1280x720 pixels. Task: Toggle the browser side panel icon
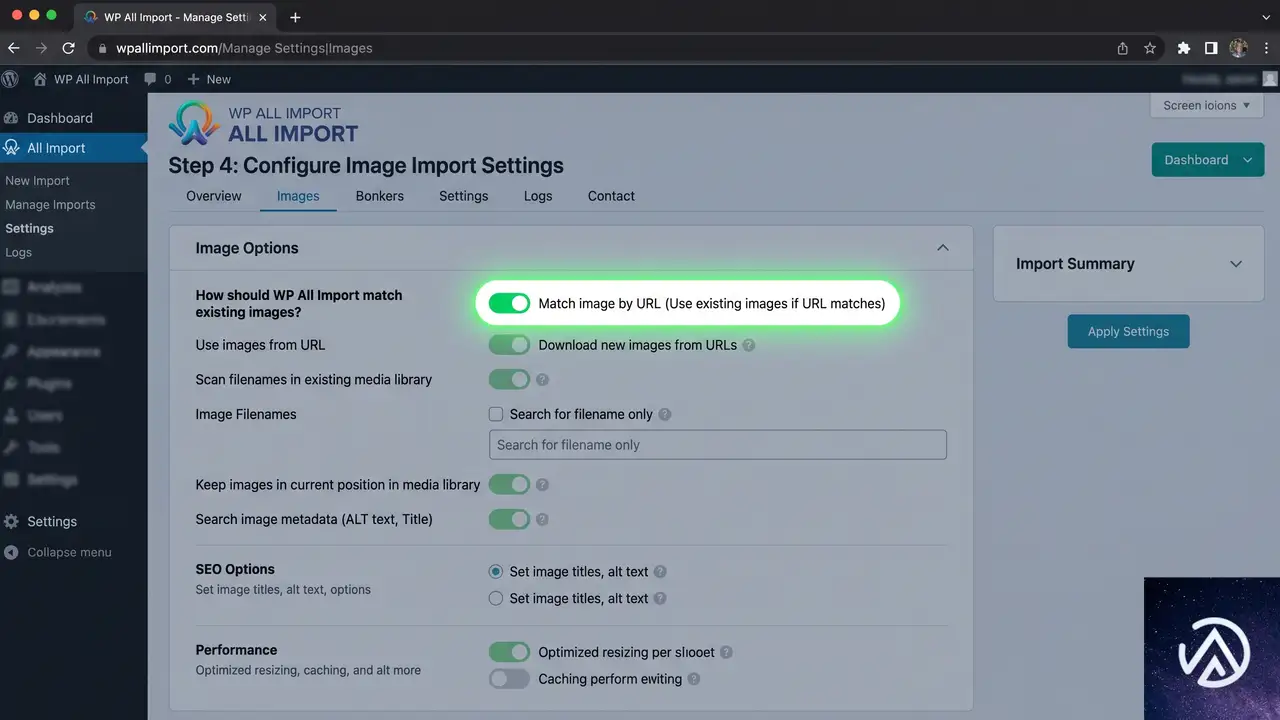pyautogui.click(x=1211, y=48)
